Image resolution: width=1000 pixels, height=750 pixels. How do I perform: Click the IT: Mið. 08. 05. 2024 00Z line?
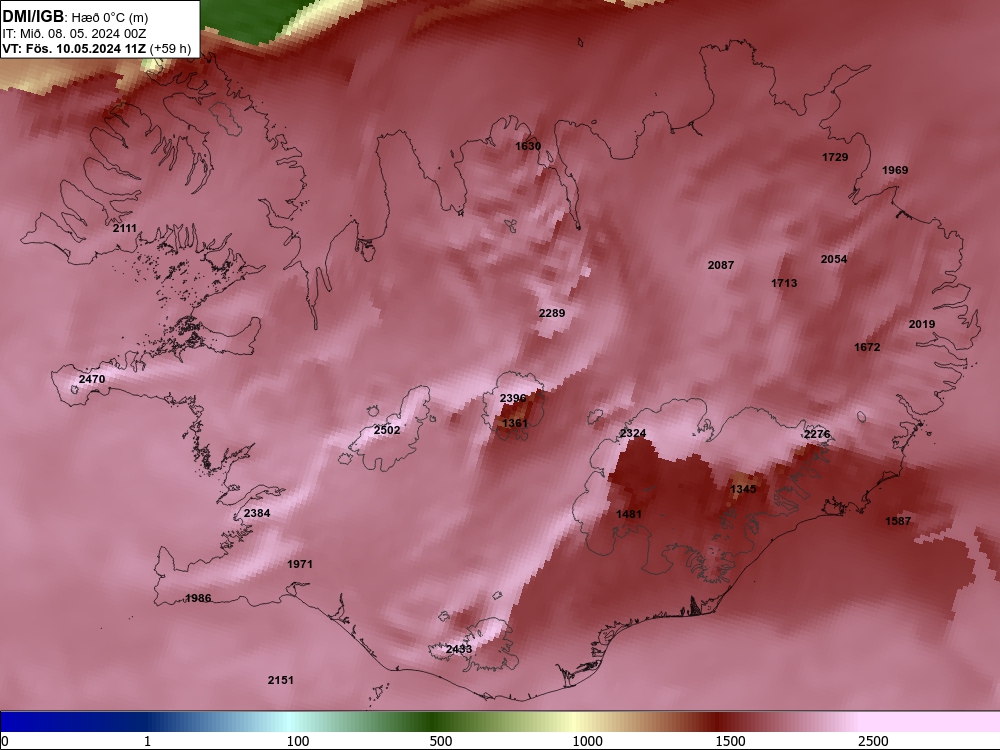74,34
